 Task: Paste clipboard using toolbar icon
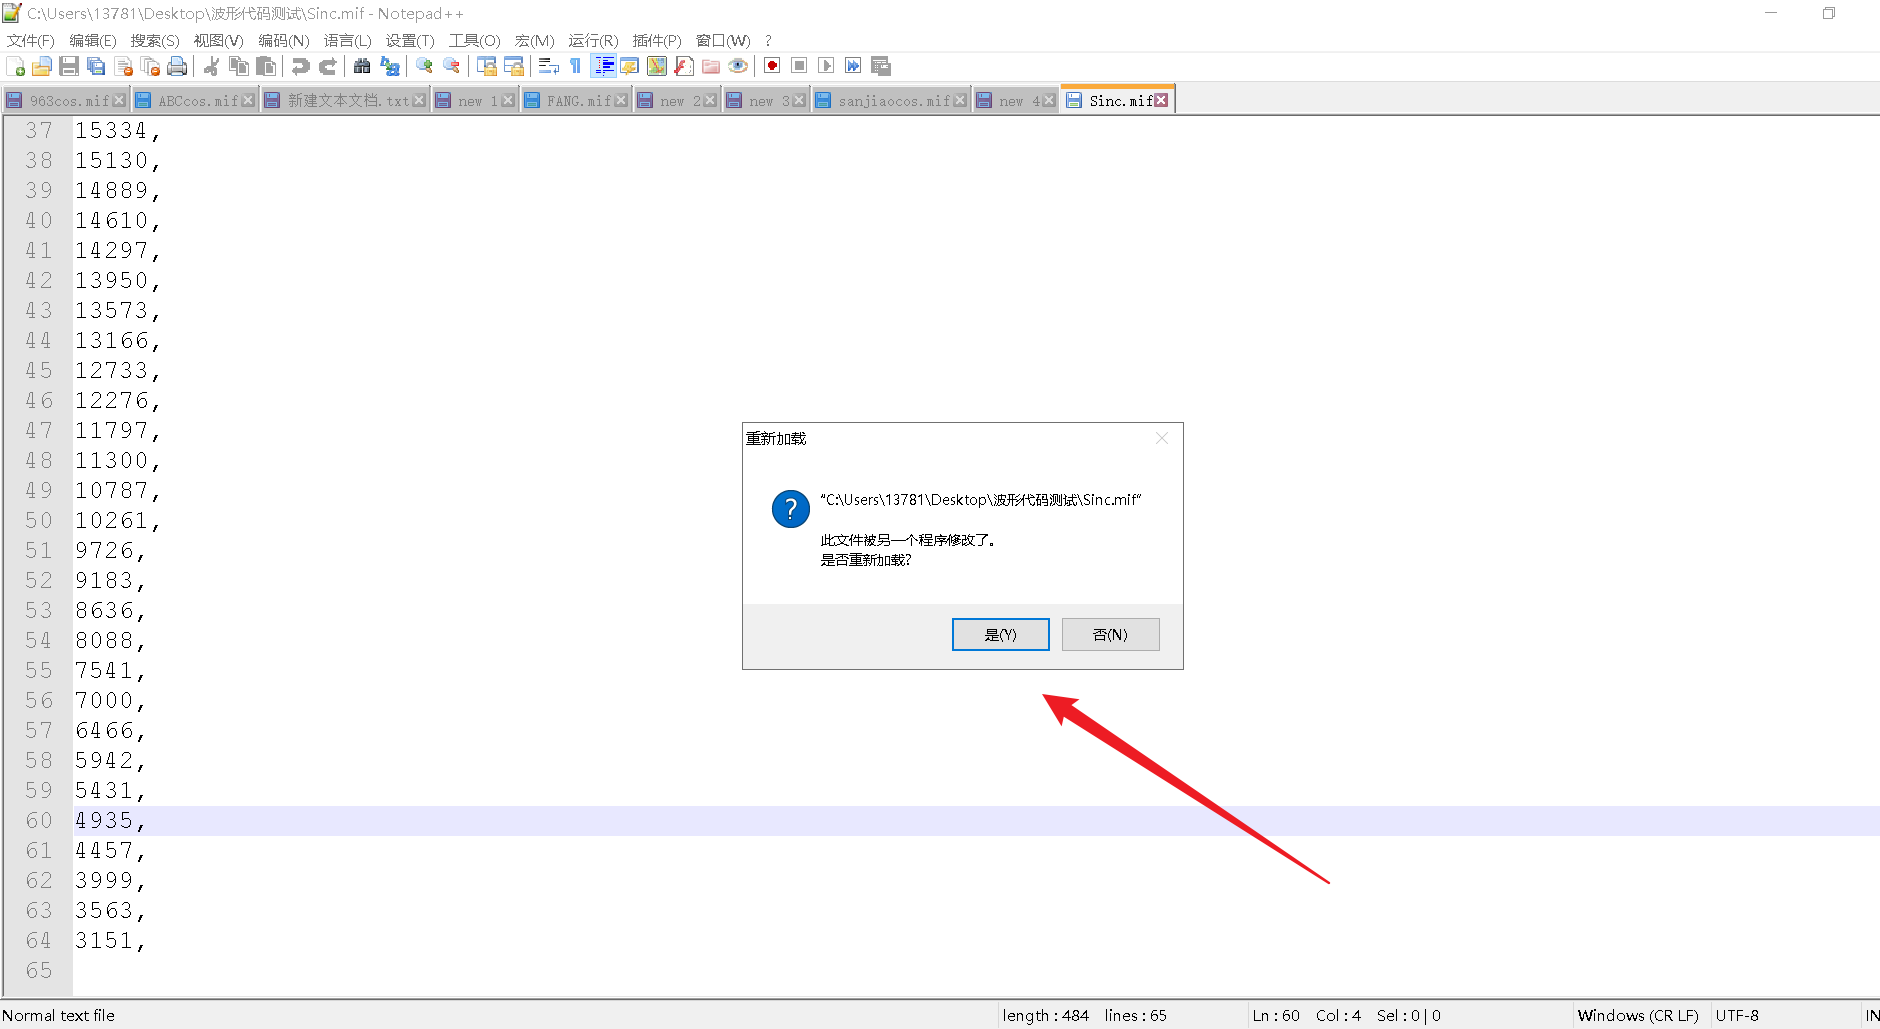266,66
